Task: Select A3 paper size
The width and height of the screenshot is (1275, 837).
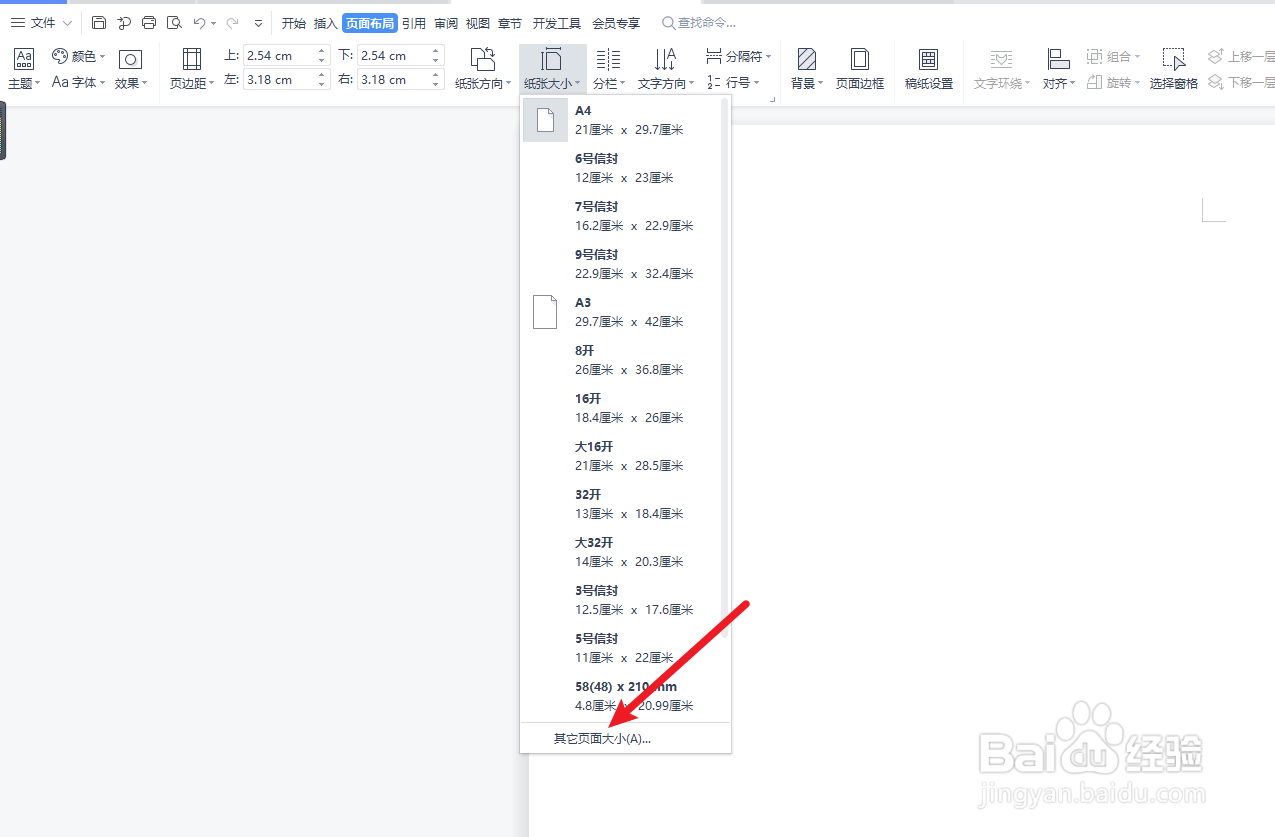Action: tap(621, 312)
